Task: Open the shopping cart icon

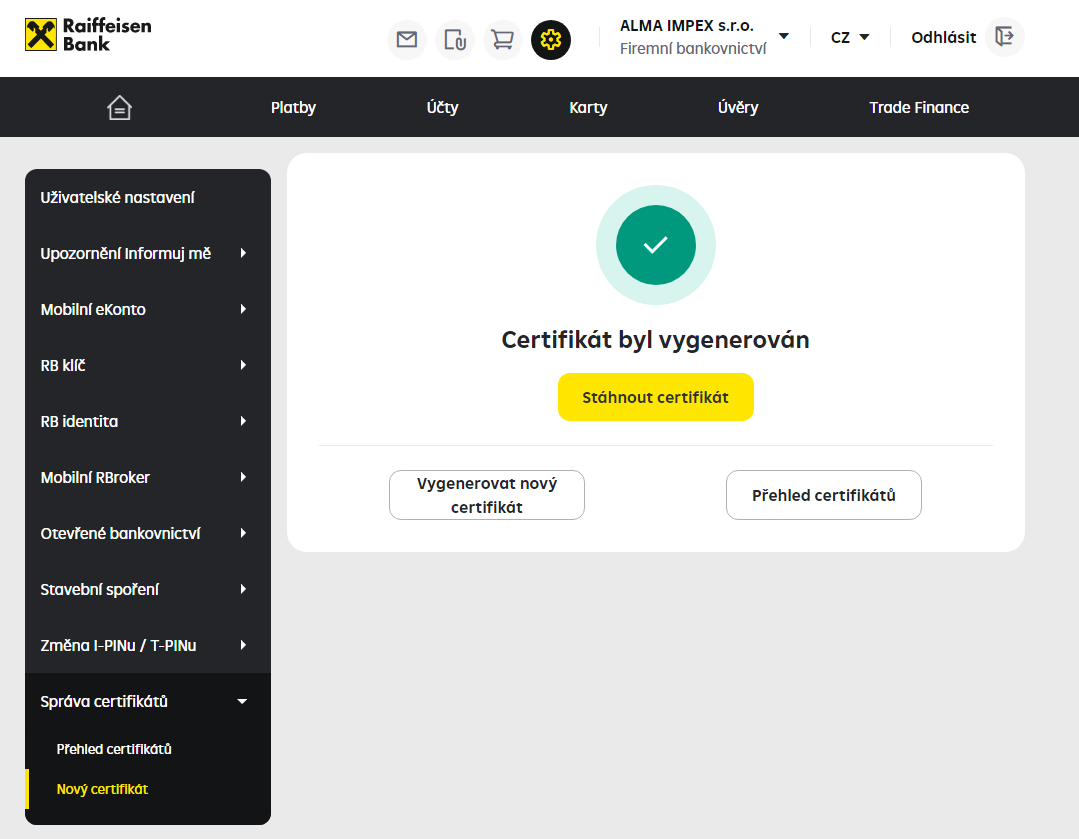Action: (503, 40)
